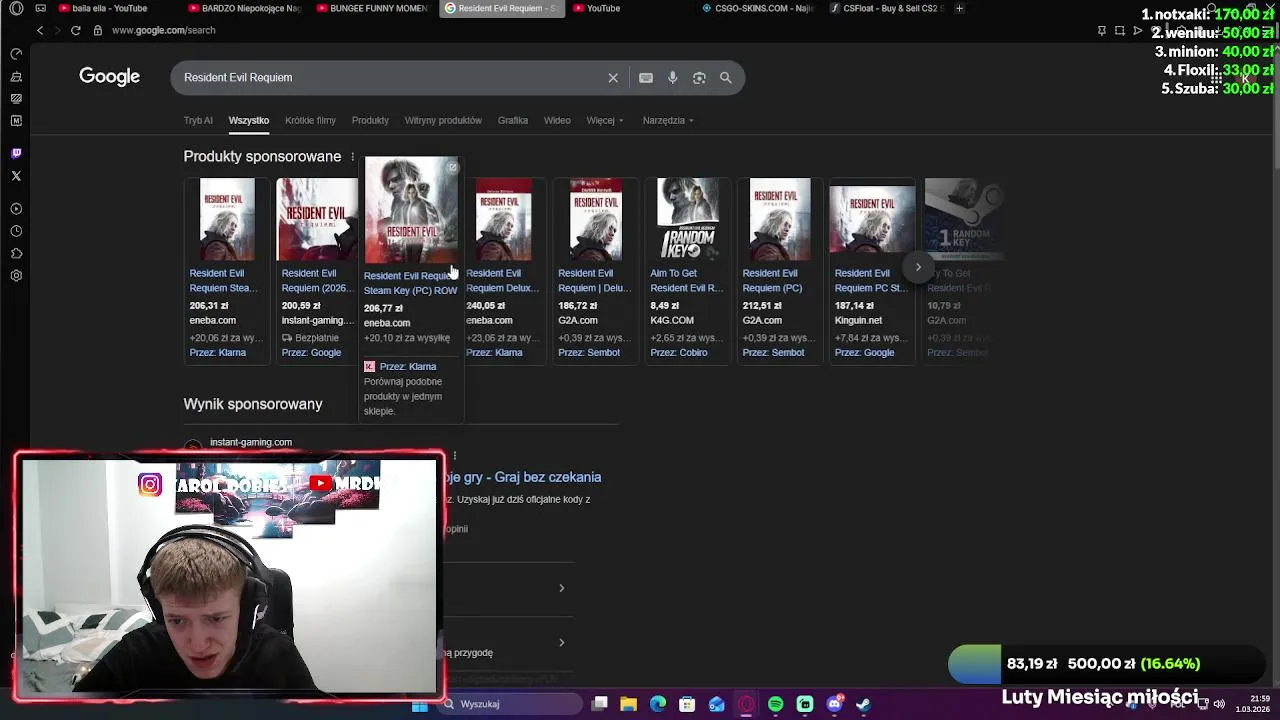Image resolution: width=1280 pixels, height=720 pixels.
Task: Click the Windows taskbar Wyszukaj search box
Action: (x=510, y=704)
